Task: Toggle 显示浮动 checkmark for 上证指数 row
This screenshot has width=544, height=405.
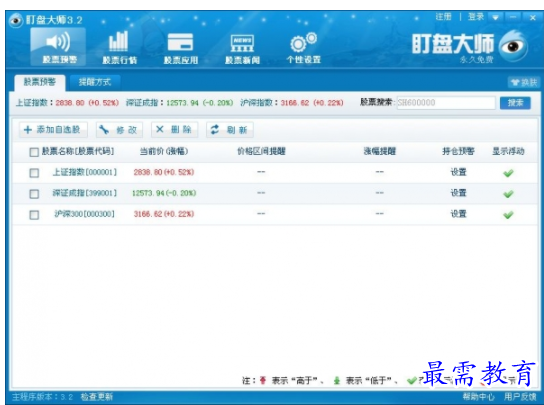Action: (508, 173)
